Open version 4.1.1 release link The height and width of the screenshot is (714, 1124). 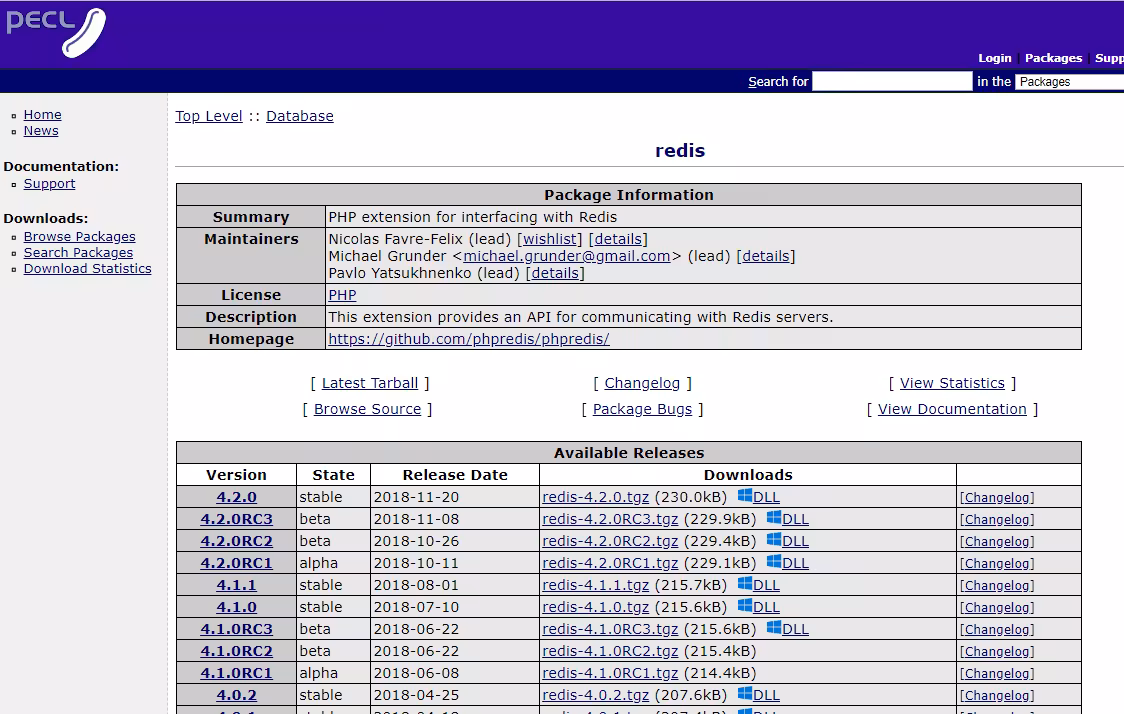tap(237, 585)
